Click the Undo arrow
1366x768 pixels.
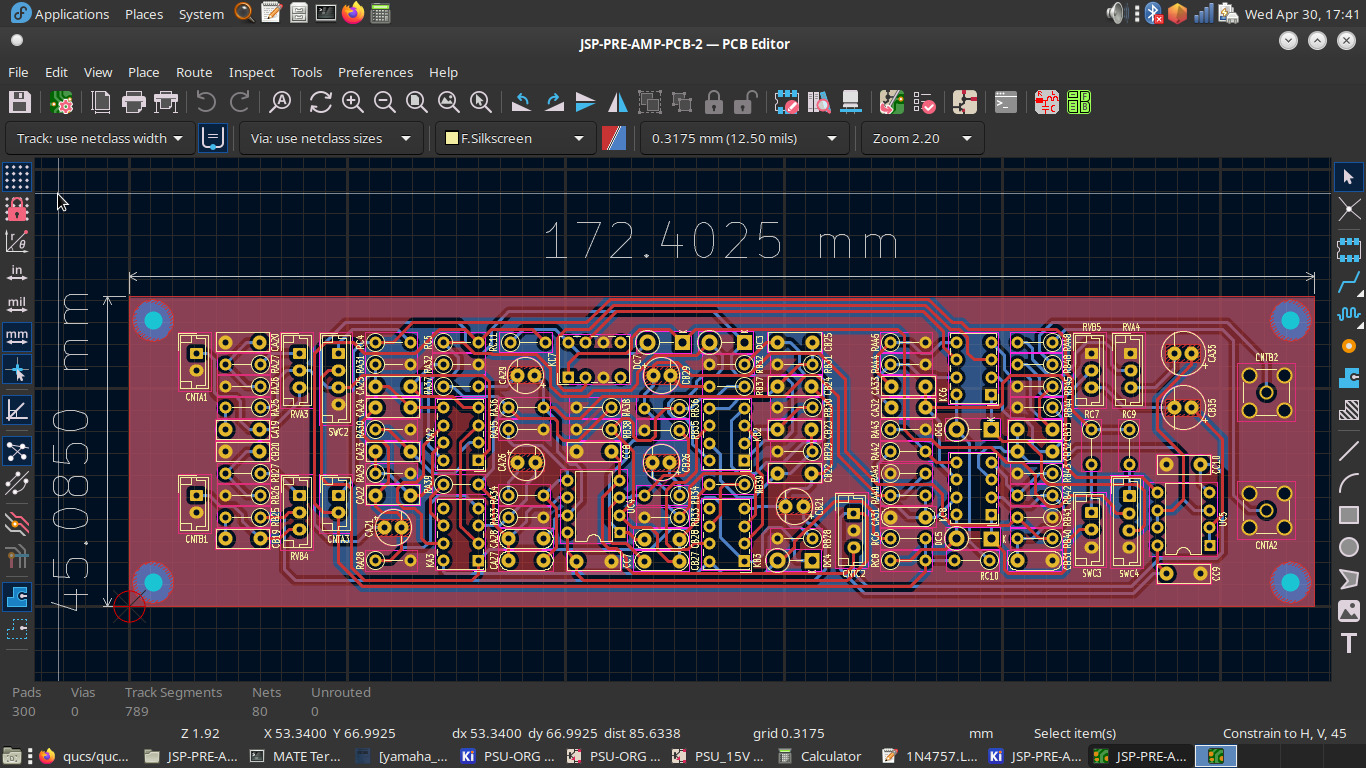(206, 102)
